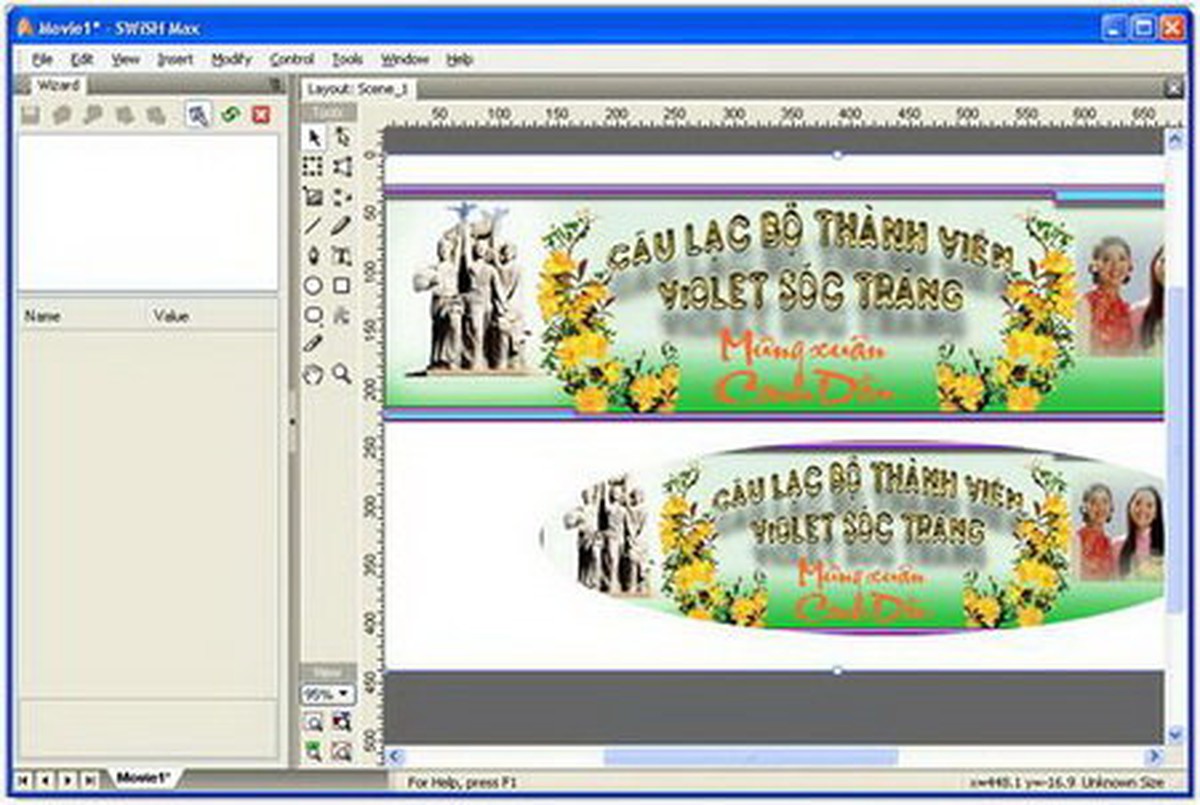Pick the Text tool
This screenshot has width=1200, height=805.
pos(341,256)
